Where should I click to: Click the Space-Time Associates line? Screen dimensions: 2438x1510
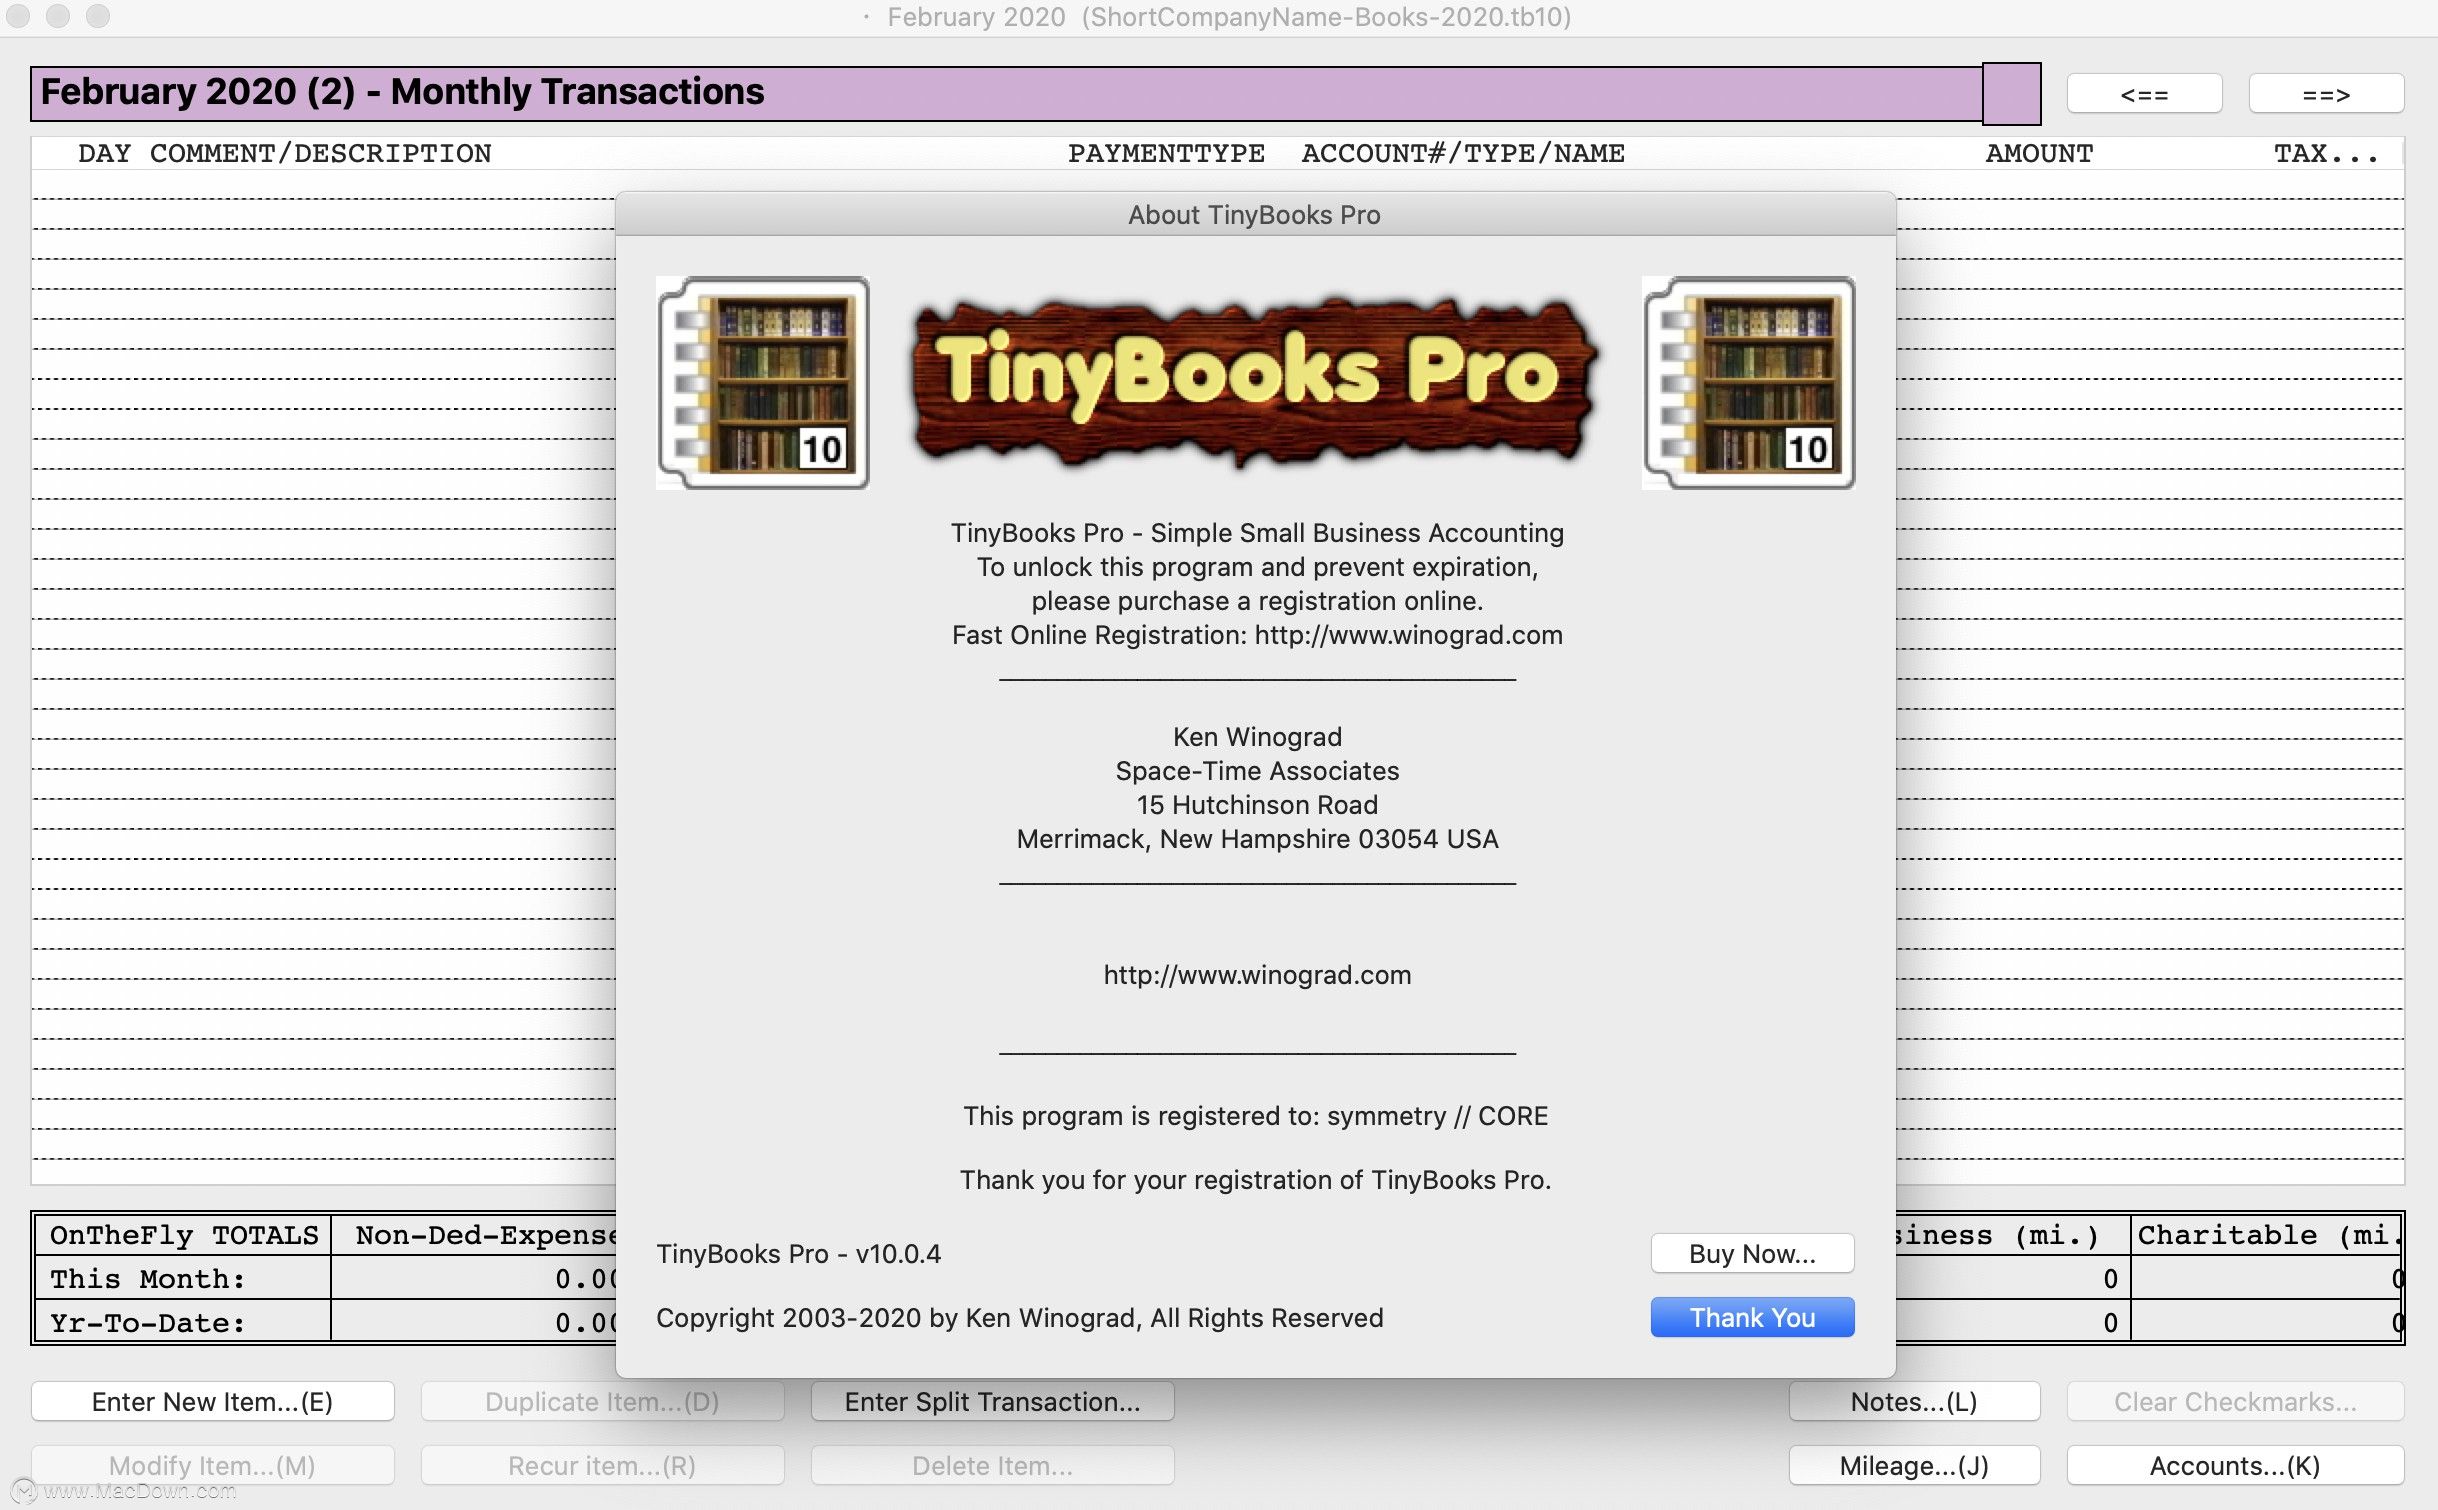1257,771
